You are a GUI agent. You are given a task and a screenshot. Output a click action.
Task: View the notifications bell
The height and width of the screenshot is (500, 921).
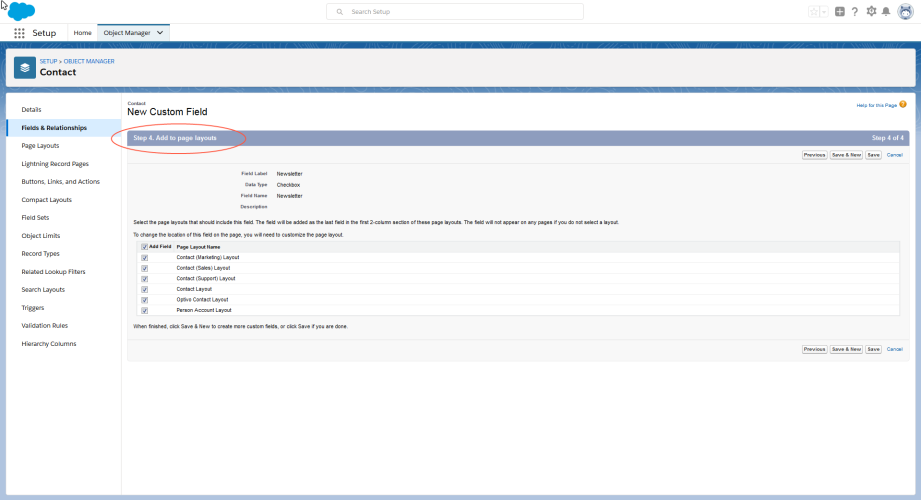[x=886, y=12]
